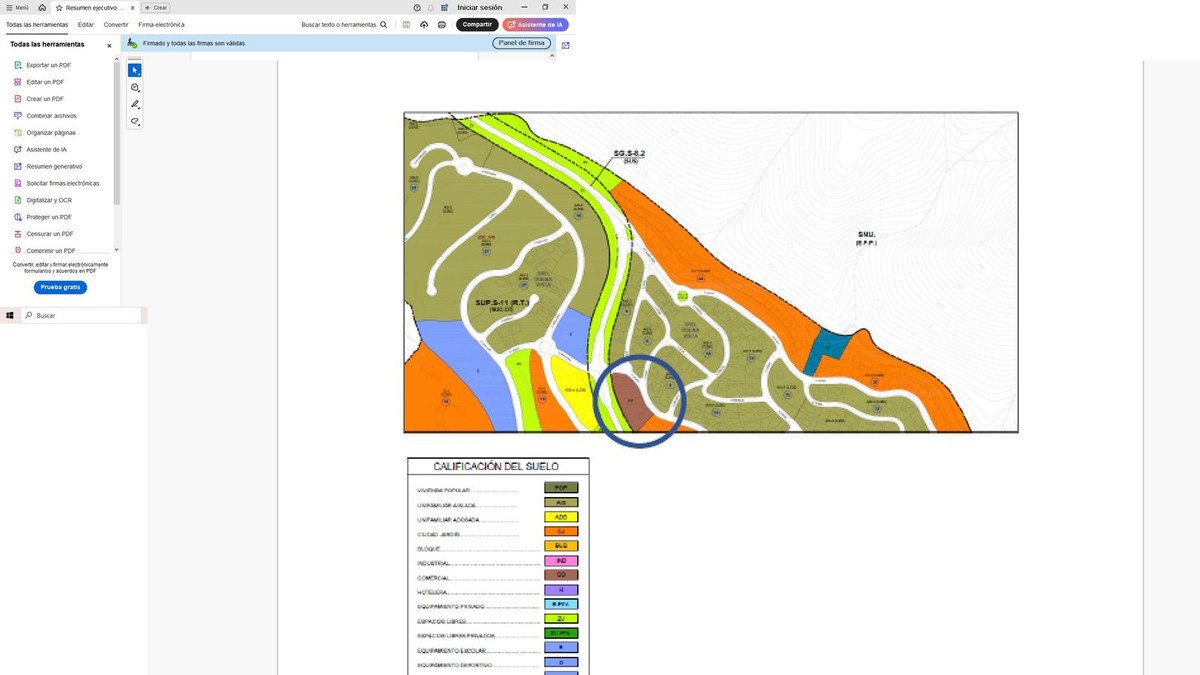Click the print icon
Viewport: 1200px width, 675px height.
point(442,24)
